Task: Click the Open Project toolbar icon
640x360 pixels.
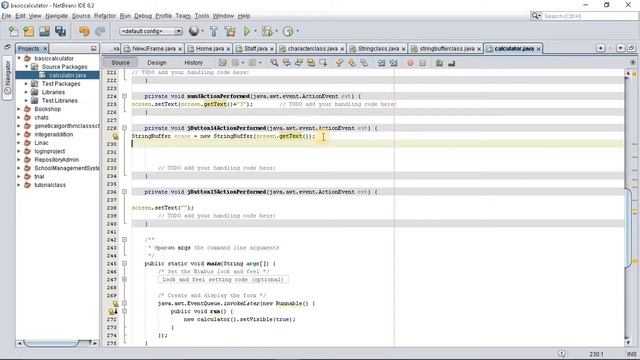Action: tap(44, 31)
